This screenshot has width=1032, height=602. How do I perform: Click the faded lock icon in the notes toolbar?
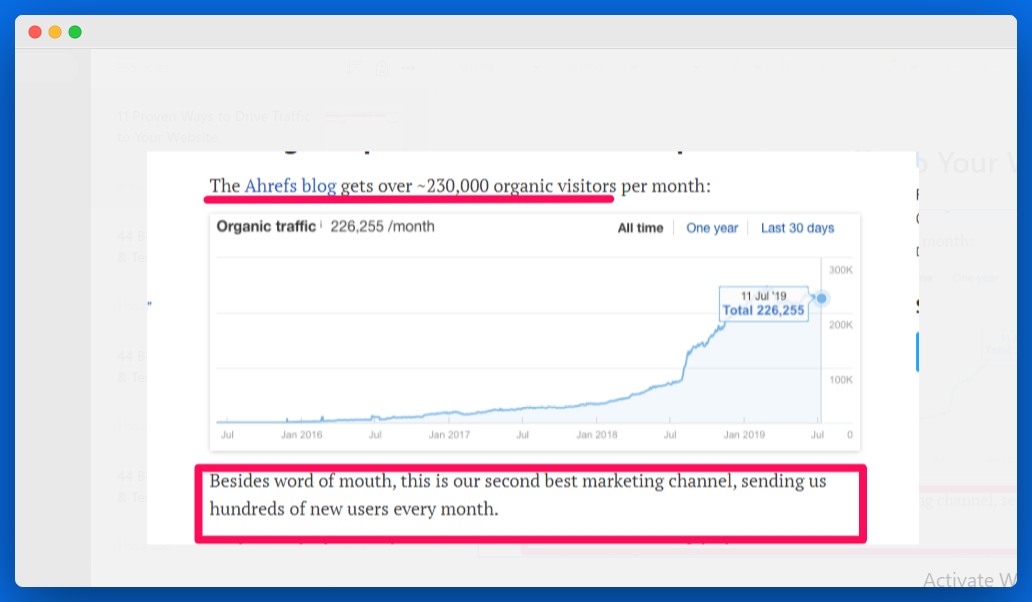(x=382, y=68)
